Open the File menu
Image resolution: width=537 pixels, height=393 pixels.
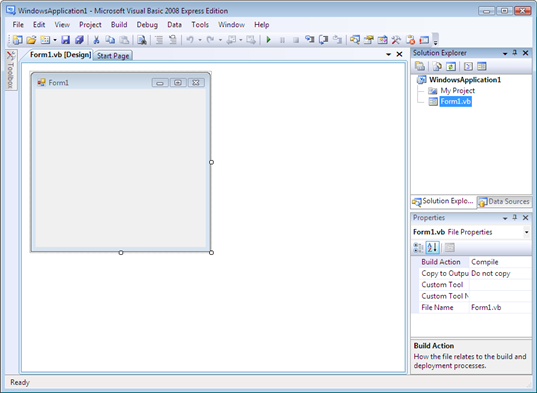pos(18,25)
